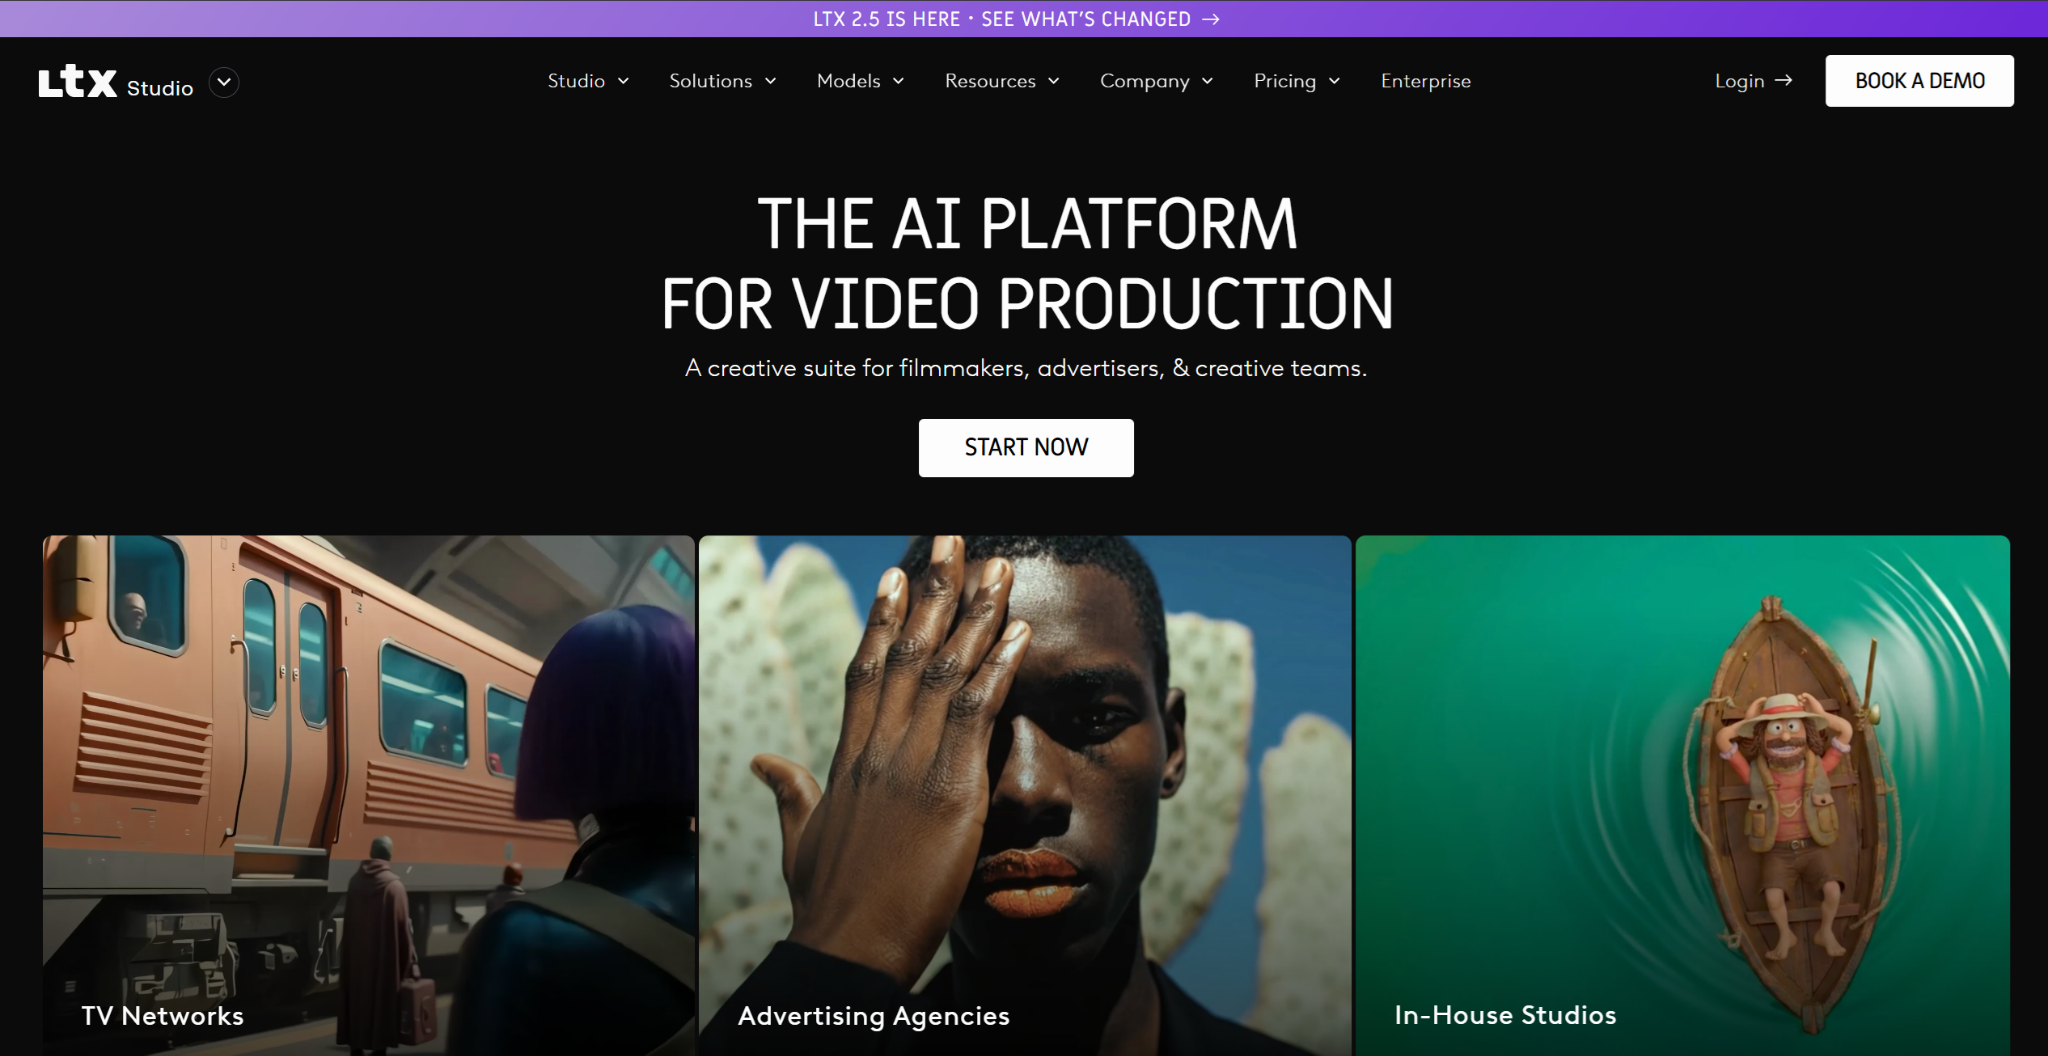Open the In-House Studios video card
Image resolution: width=2048 pixels, height=1056 pixels.
coord(1682,795)
